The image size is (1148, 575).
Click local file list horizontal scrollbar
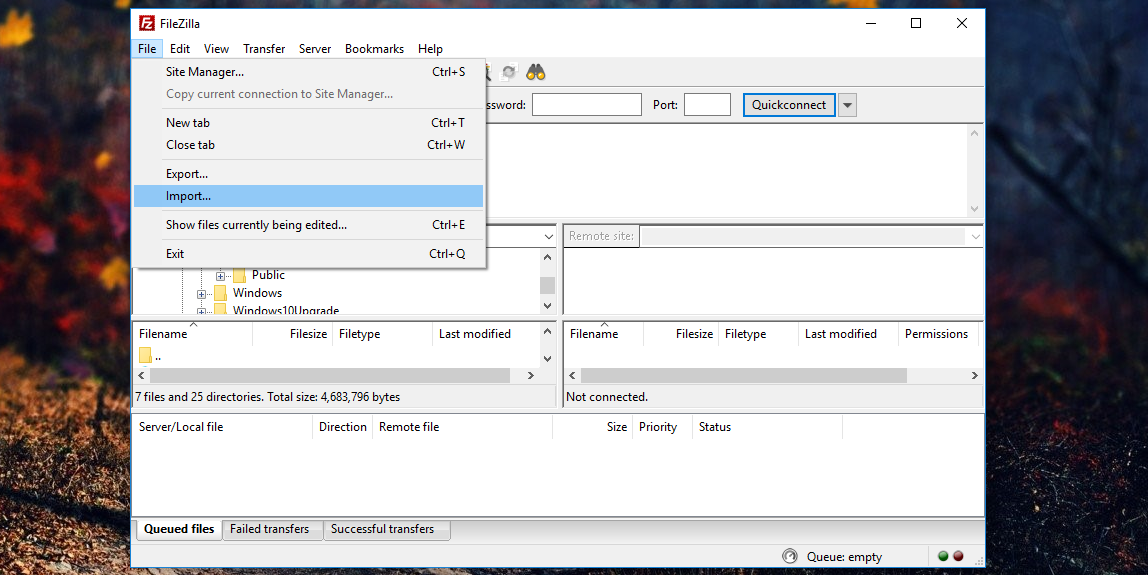click(329, 375)
